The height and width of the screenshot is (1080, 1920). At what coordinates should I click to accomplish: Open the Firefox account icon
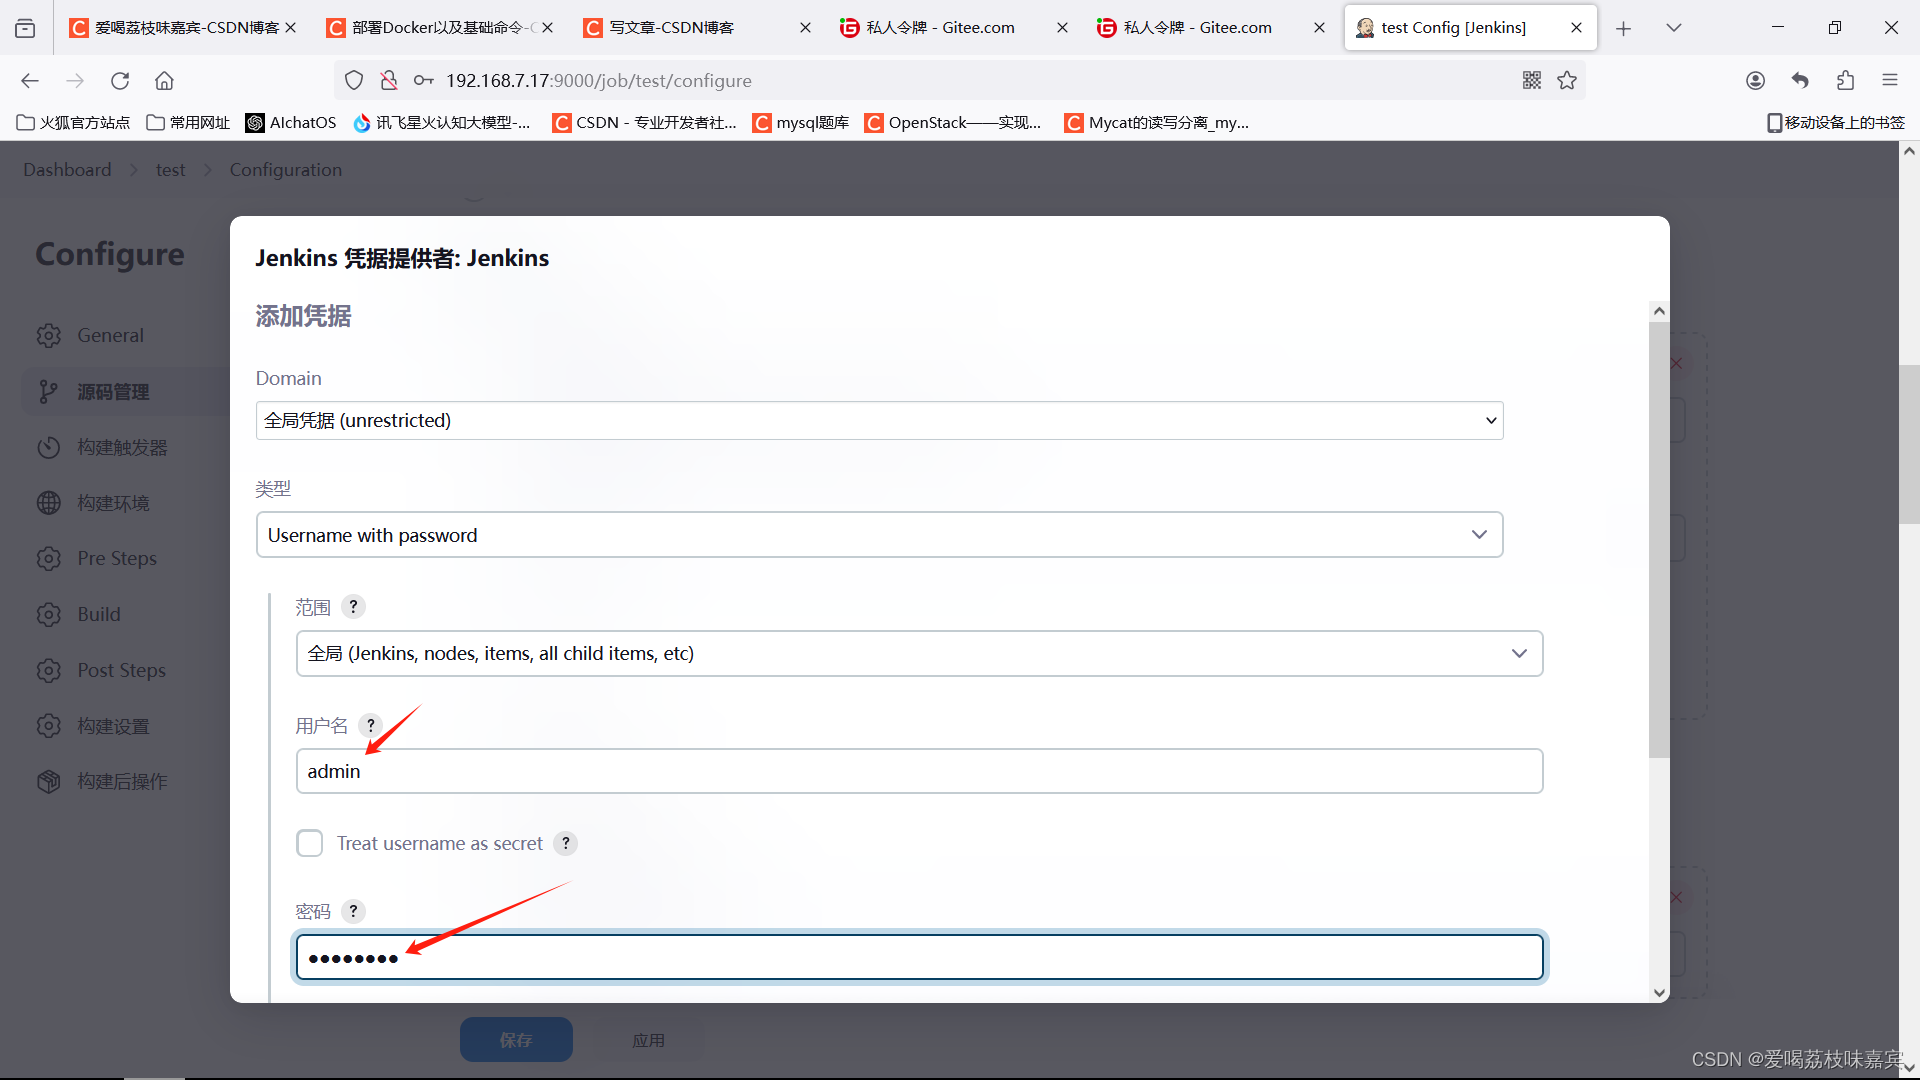pos(1755,81)
